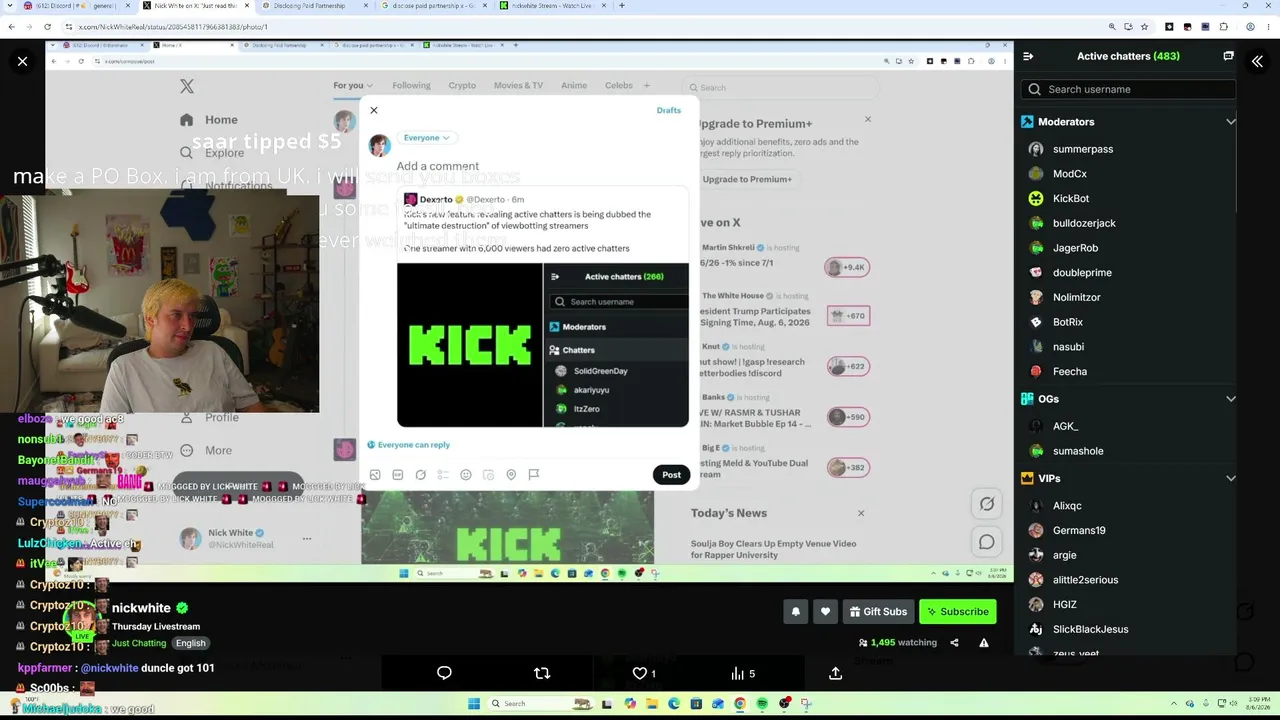Open the Windows Start menu

point(474,703)
